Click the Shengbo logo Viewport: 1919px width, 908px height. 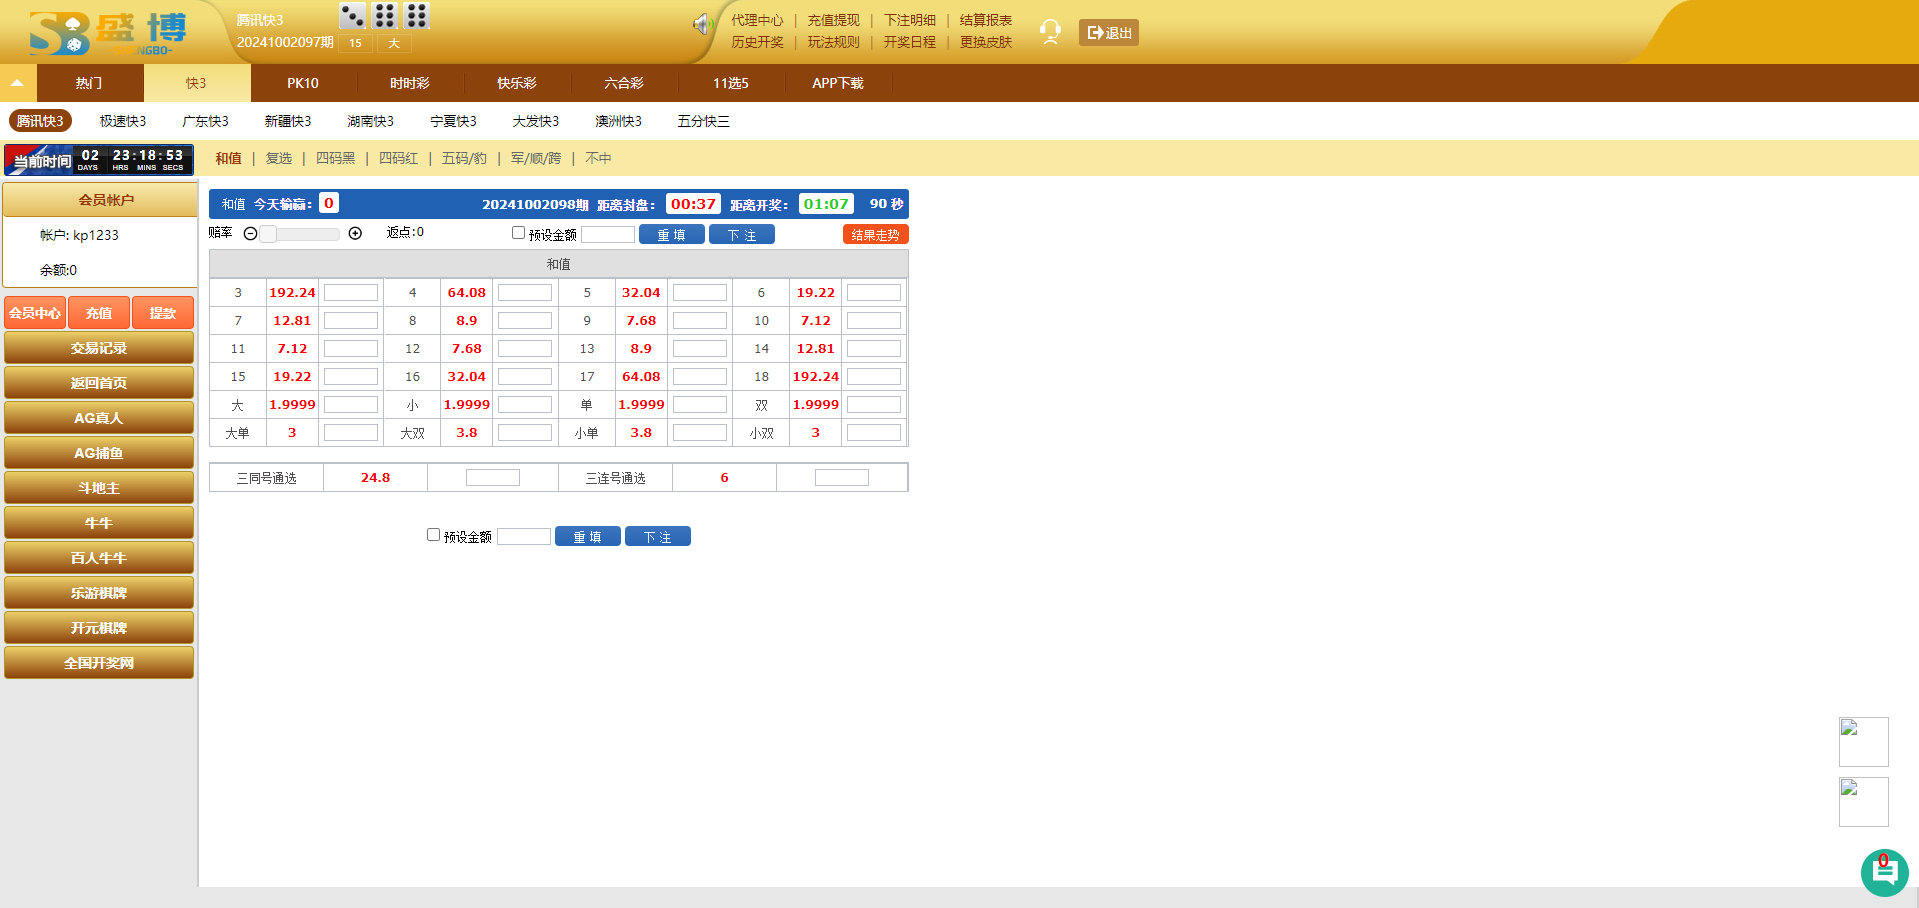(x=108, y=32)
